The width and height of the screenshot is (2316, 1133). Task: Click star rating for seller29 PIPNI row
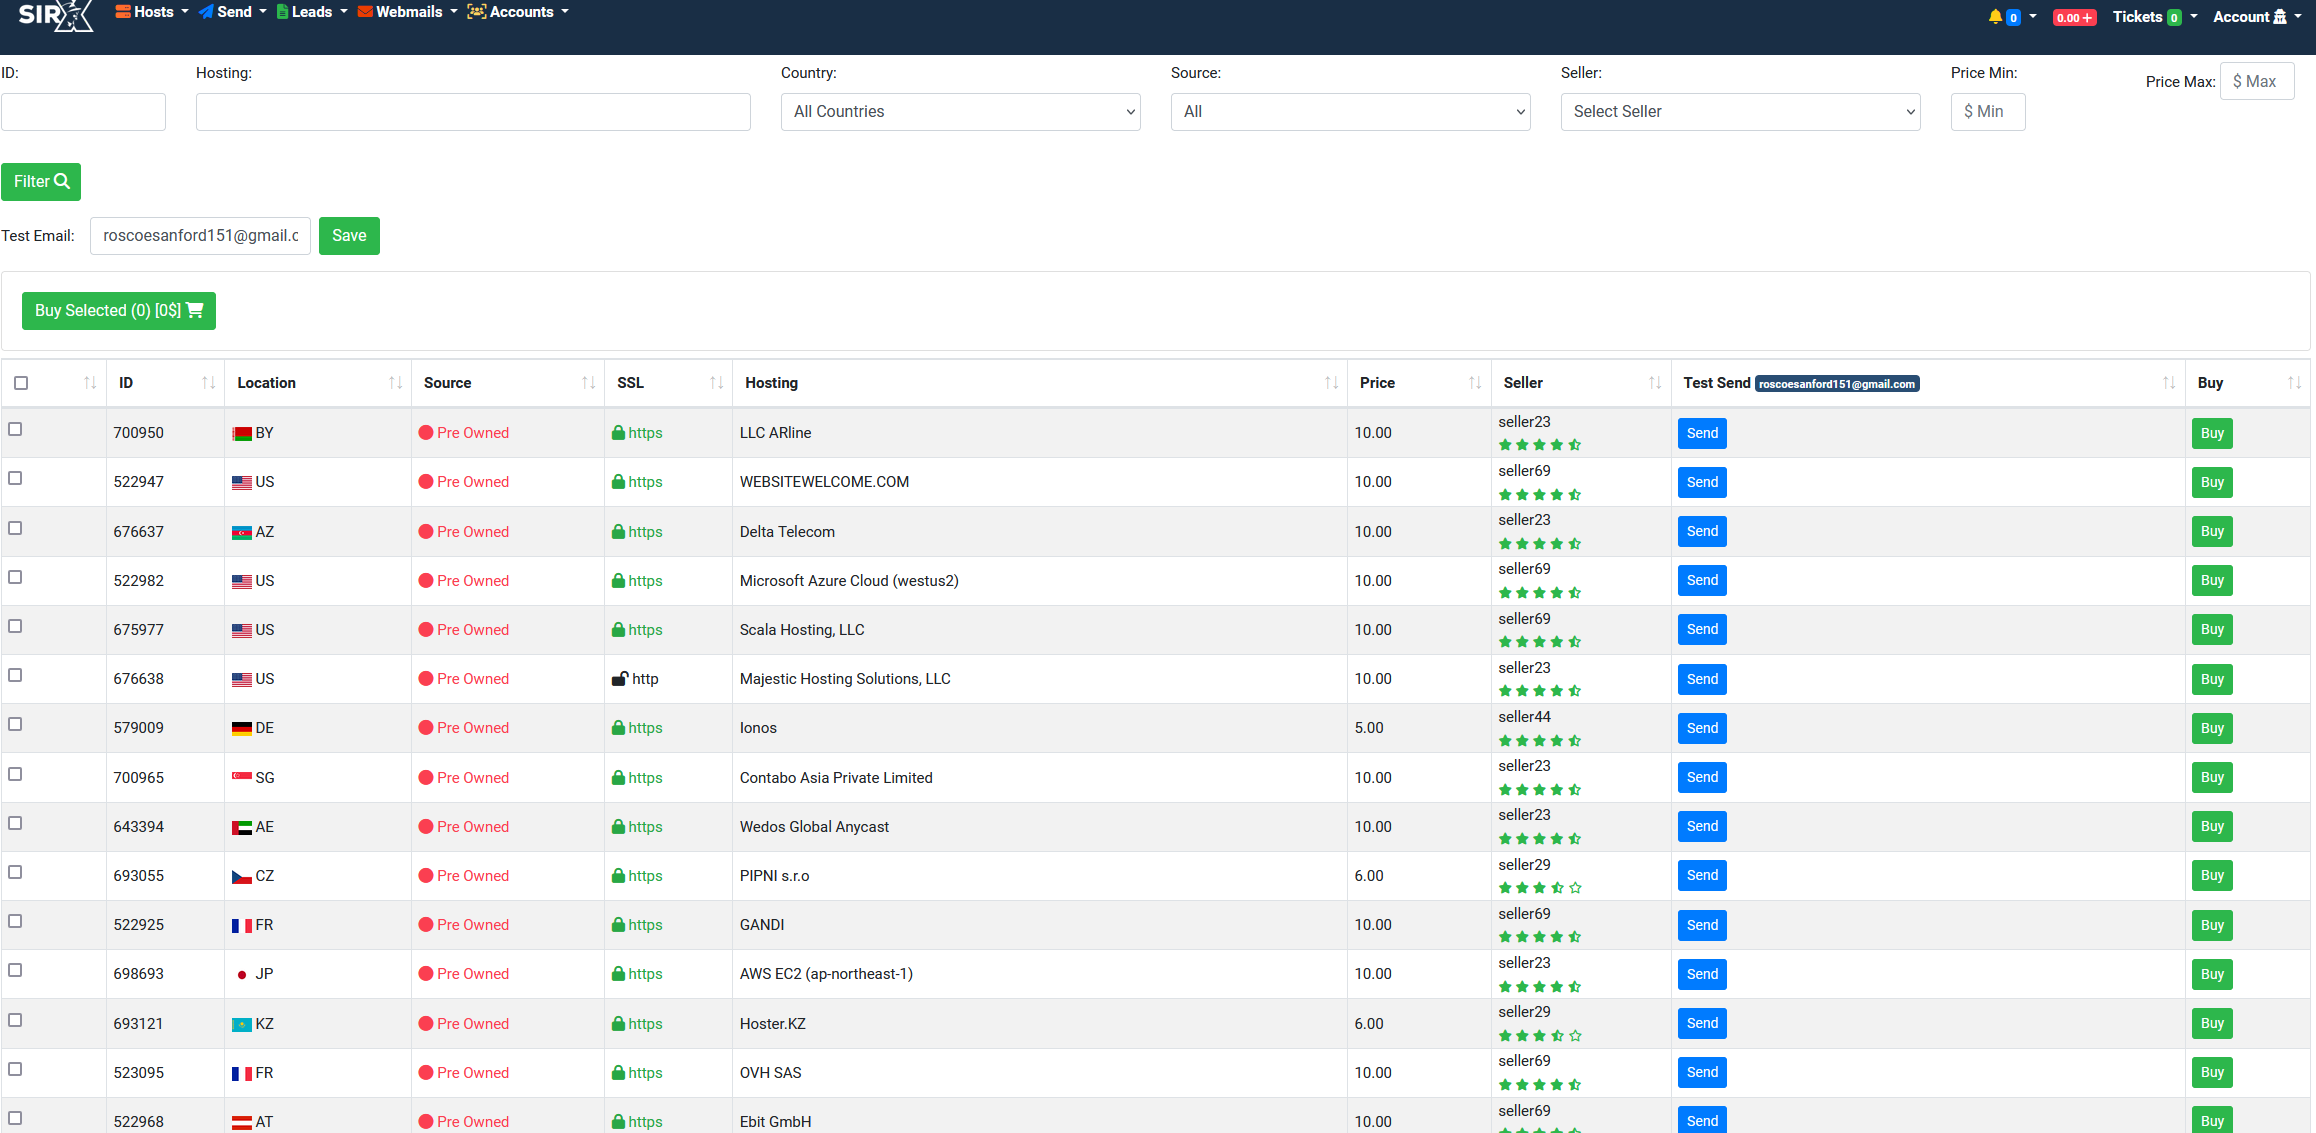tap(1540, 888)
